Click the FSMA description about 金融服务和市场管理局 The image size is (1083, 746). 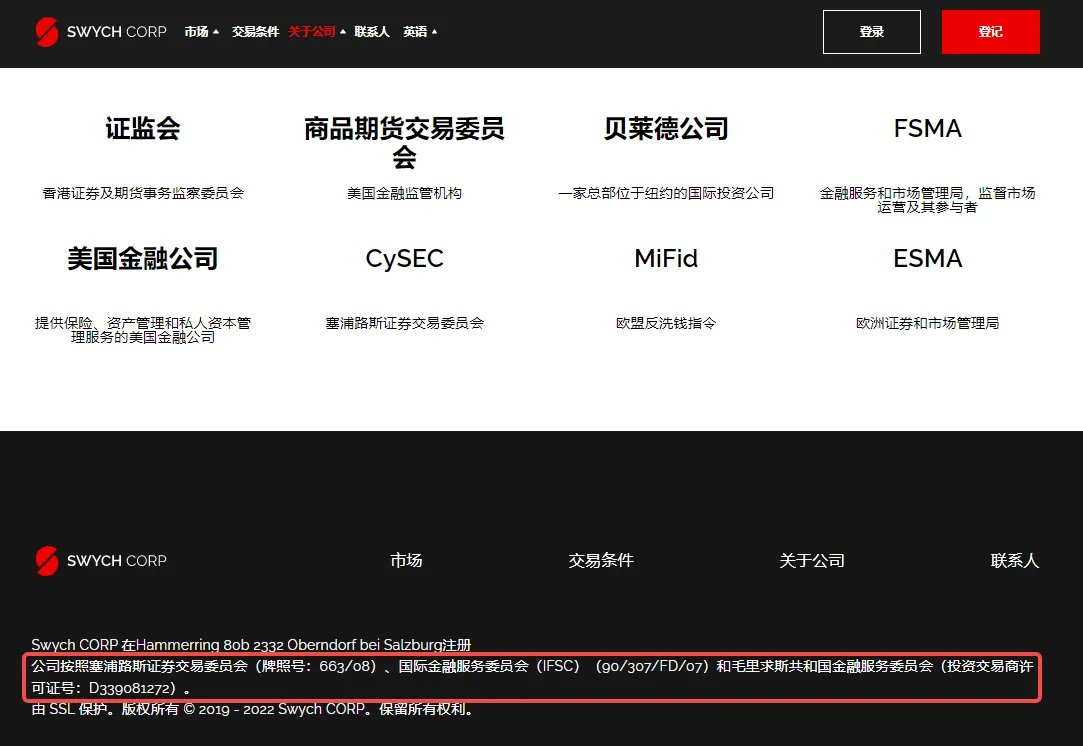pyautogui.click(x=928, y=200)
